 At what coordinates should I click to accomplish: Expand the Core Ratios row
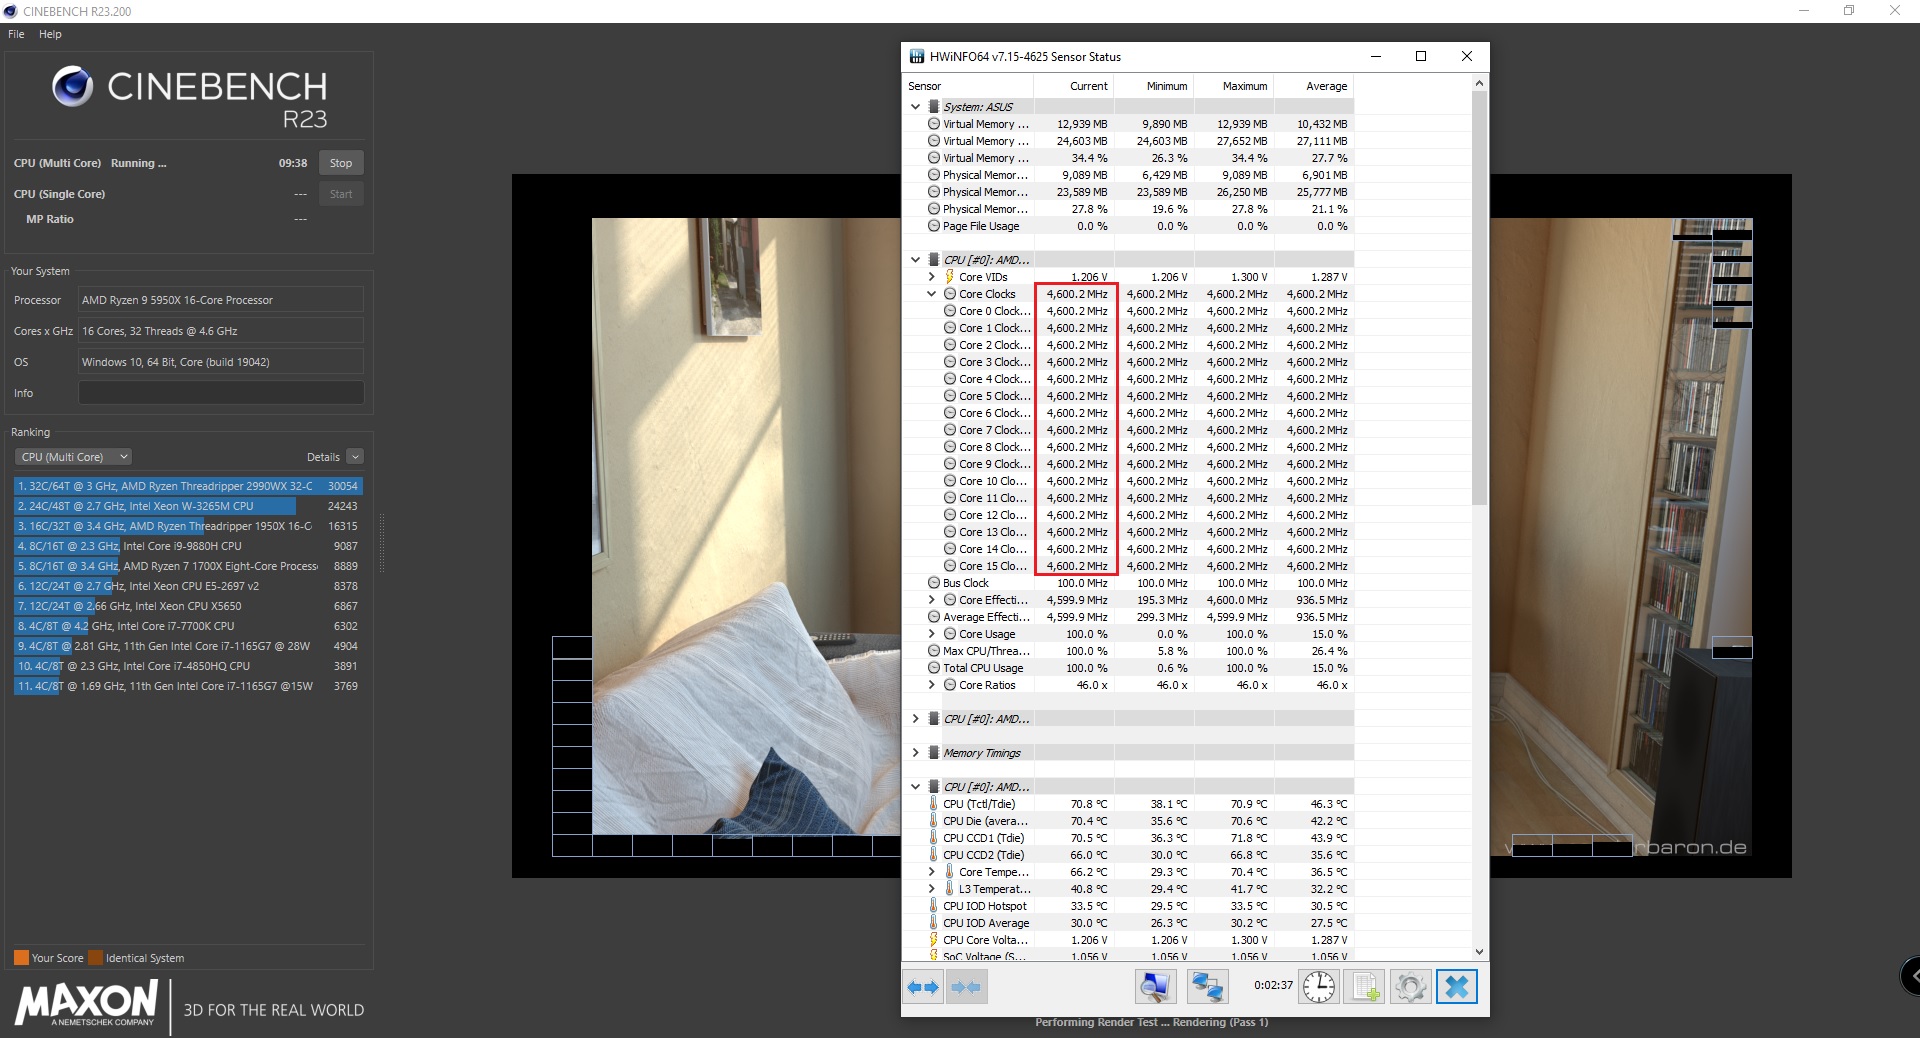(931, 685)
